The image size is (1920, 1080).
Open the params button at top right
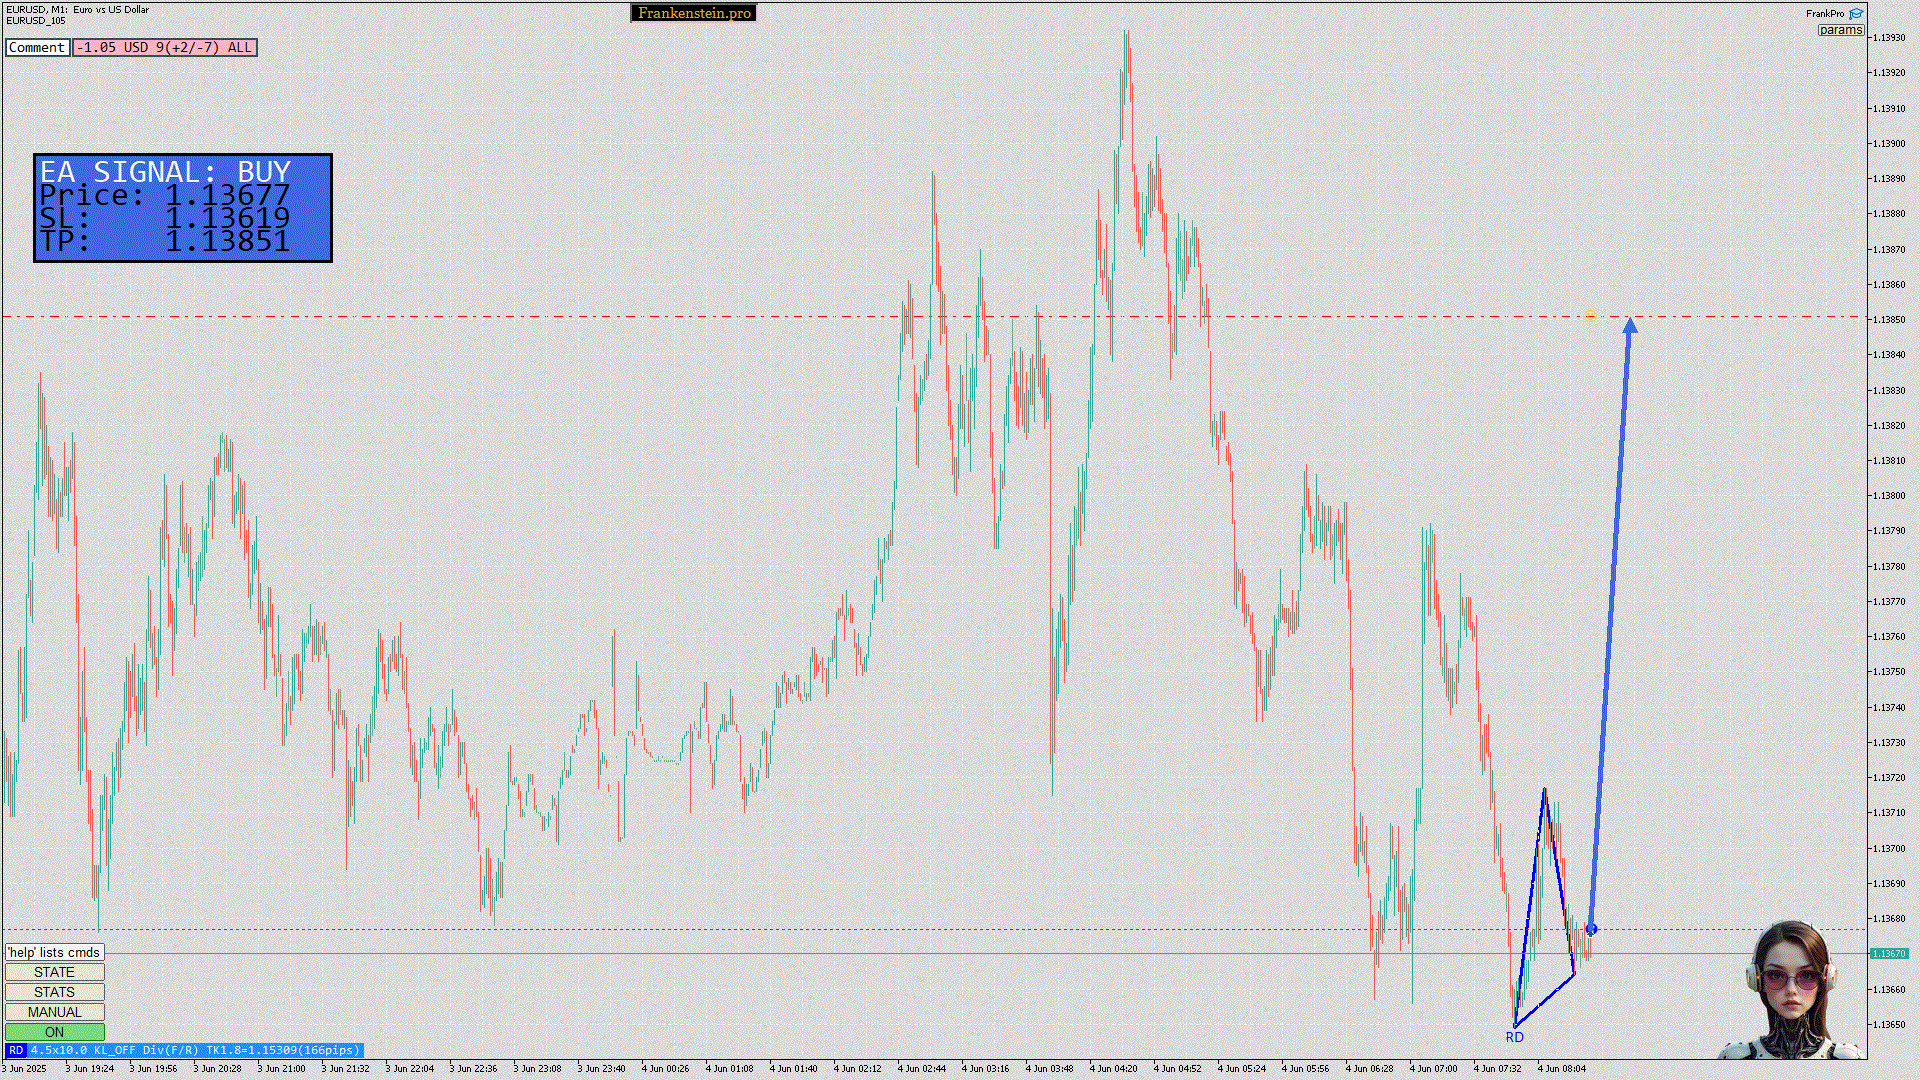point(1840,30)
